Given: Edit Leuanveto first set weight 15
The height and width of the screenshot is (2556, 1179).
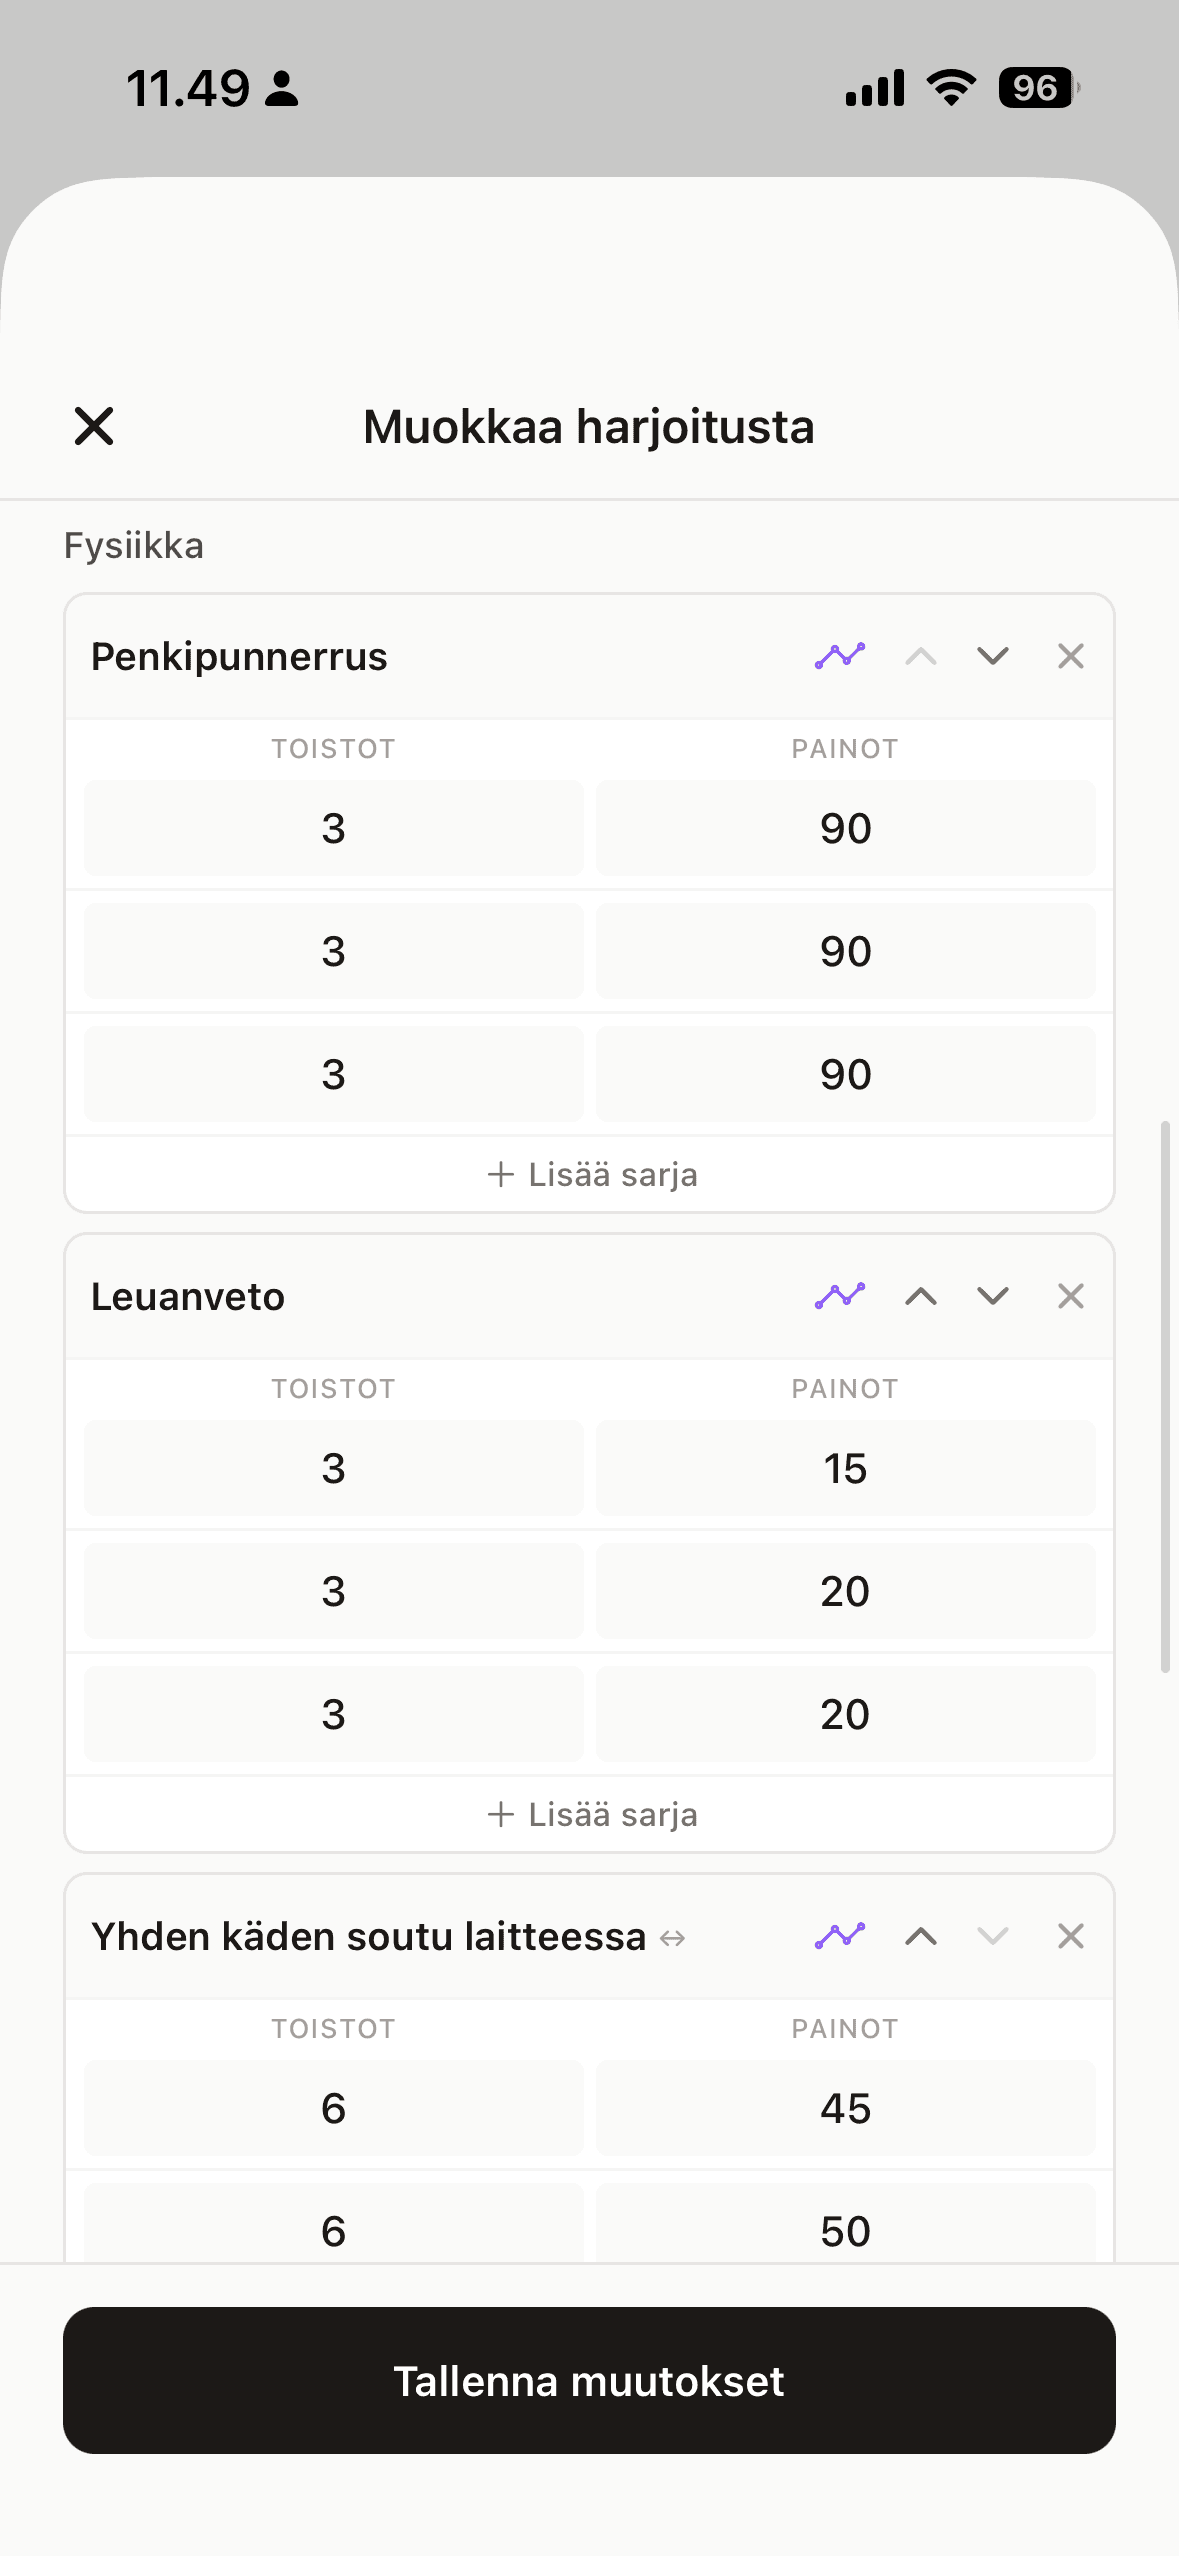Looking at the screenshot, I should tap(845, 1468).
